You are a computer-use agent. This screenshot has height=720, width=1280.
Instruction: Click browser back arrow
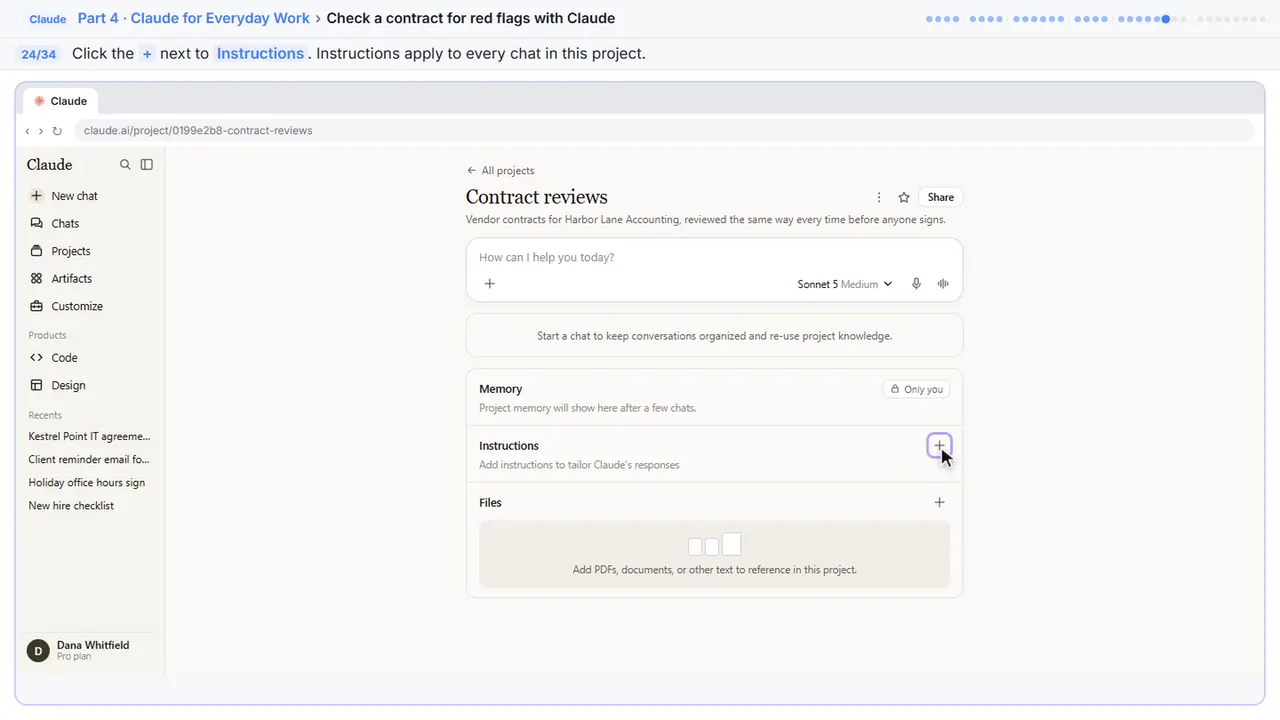point(28,131)
